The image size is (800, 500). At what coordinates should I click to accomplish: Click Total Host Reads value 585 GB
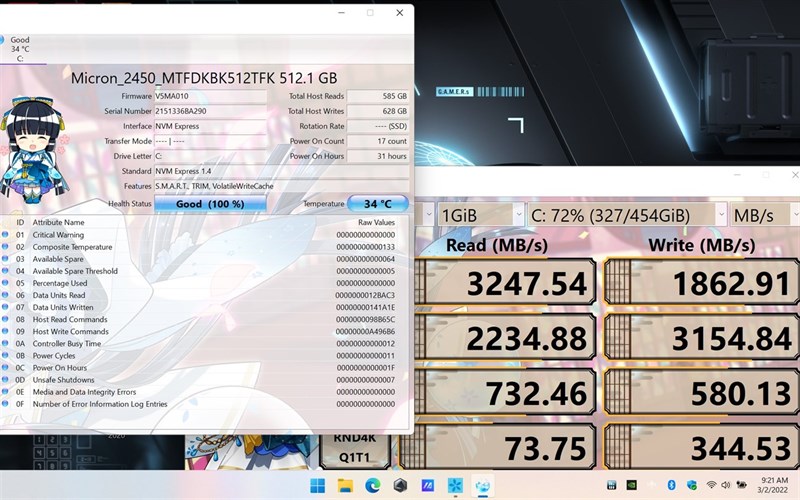click(x=378, y=96)
